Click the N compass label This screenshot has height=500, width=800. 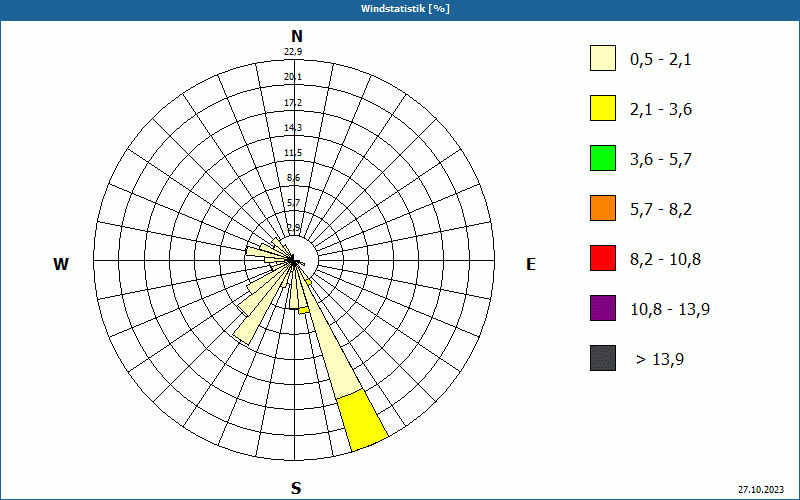pyautogui.click(x=297, y=36)
